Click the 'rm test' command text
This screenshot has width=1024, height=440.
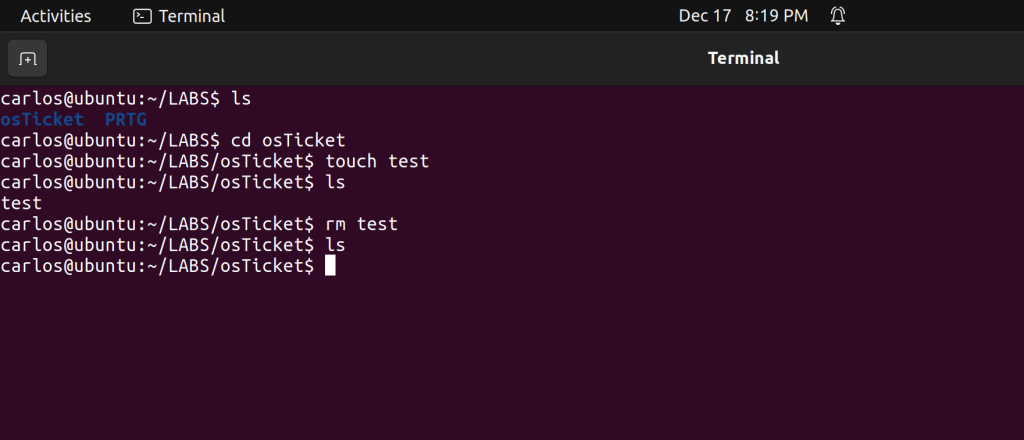(x=361, y=224)
